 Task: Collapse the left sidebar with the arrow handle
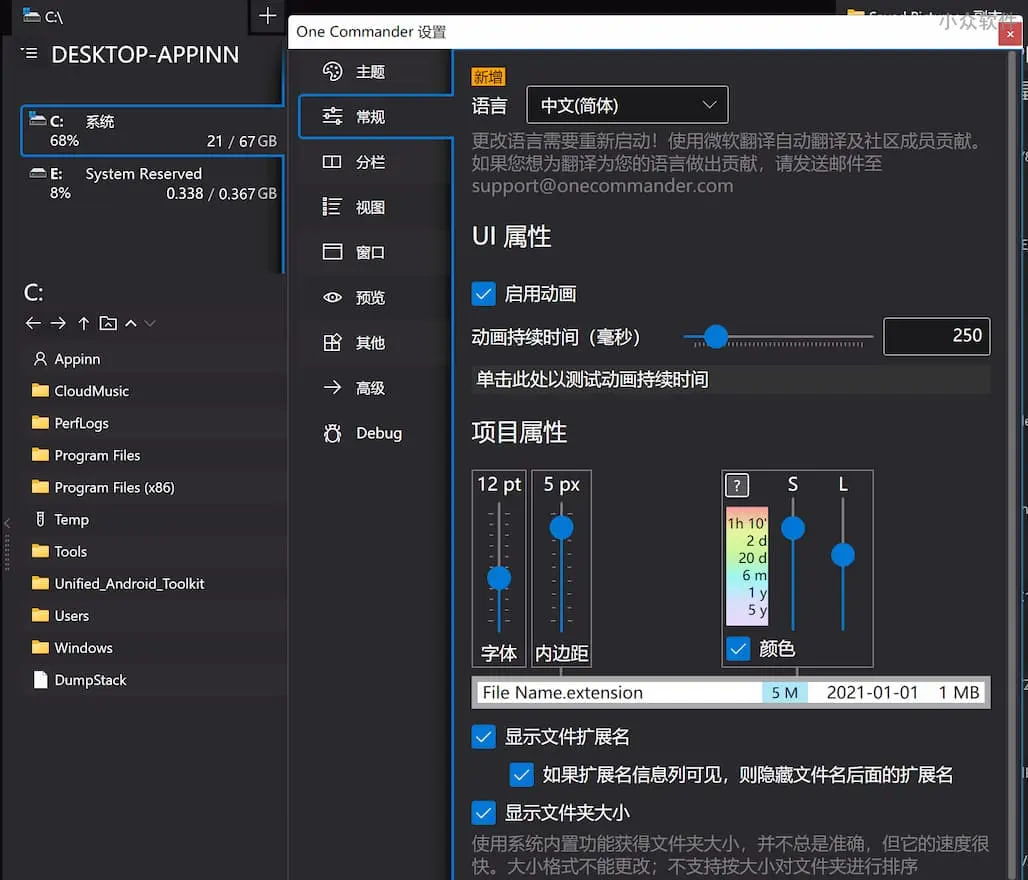click(7, 523)
